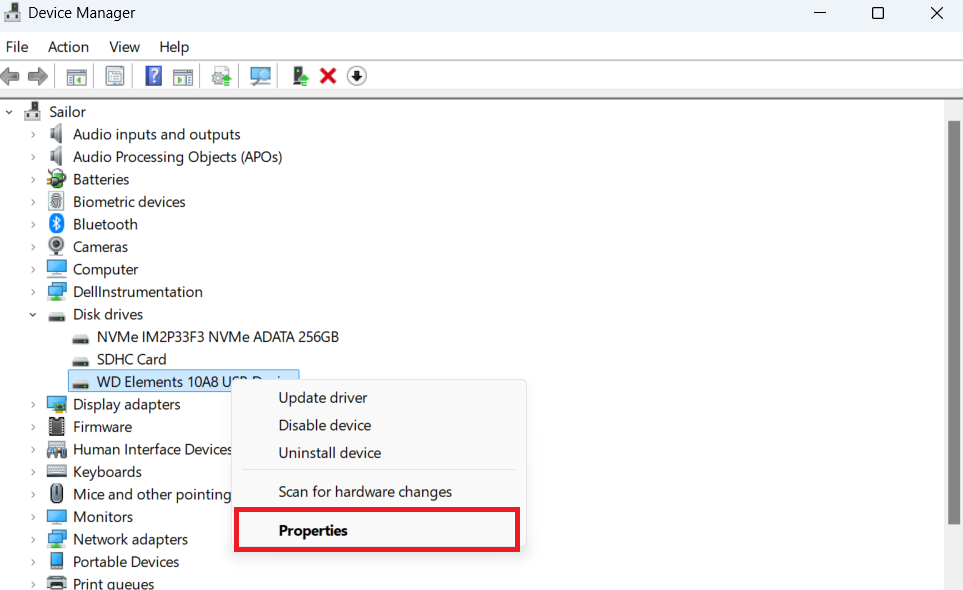Click the Sailor computer root icon
This screenshot has height=590, width=963.
(x=33, y=111)
